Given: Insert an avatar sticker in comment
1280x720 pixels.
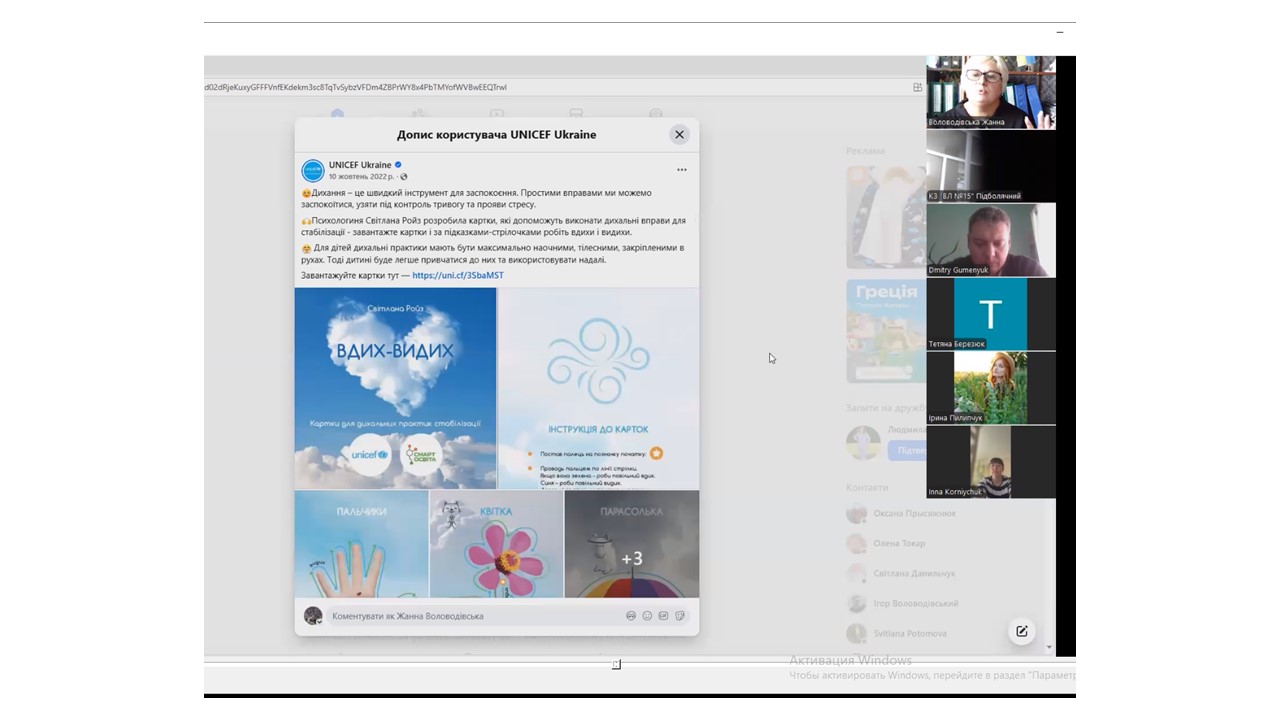Looking at the screenshot, I should click(631, 616).
